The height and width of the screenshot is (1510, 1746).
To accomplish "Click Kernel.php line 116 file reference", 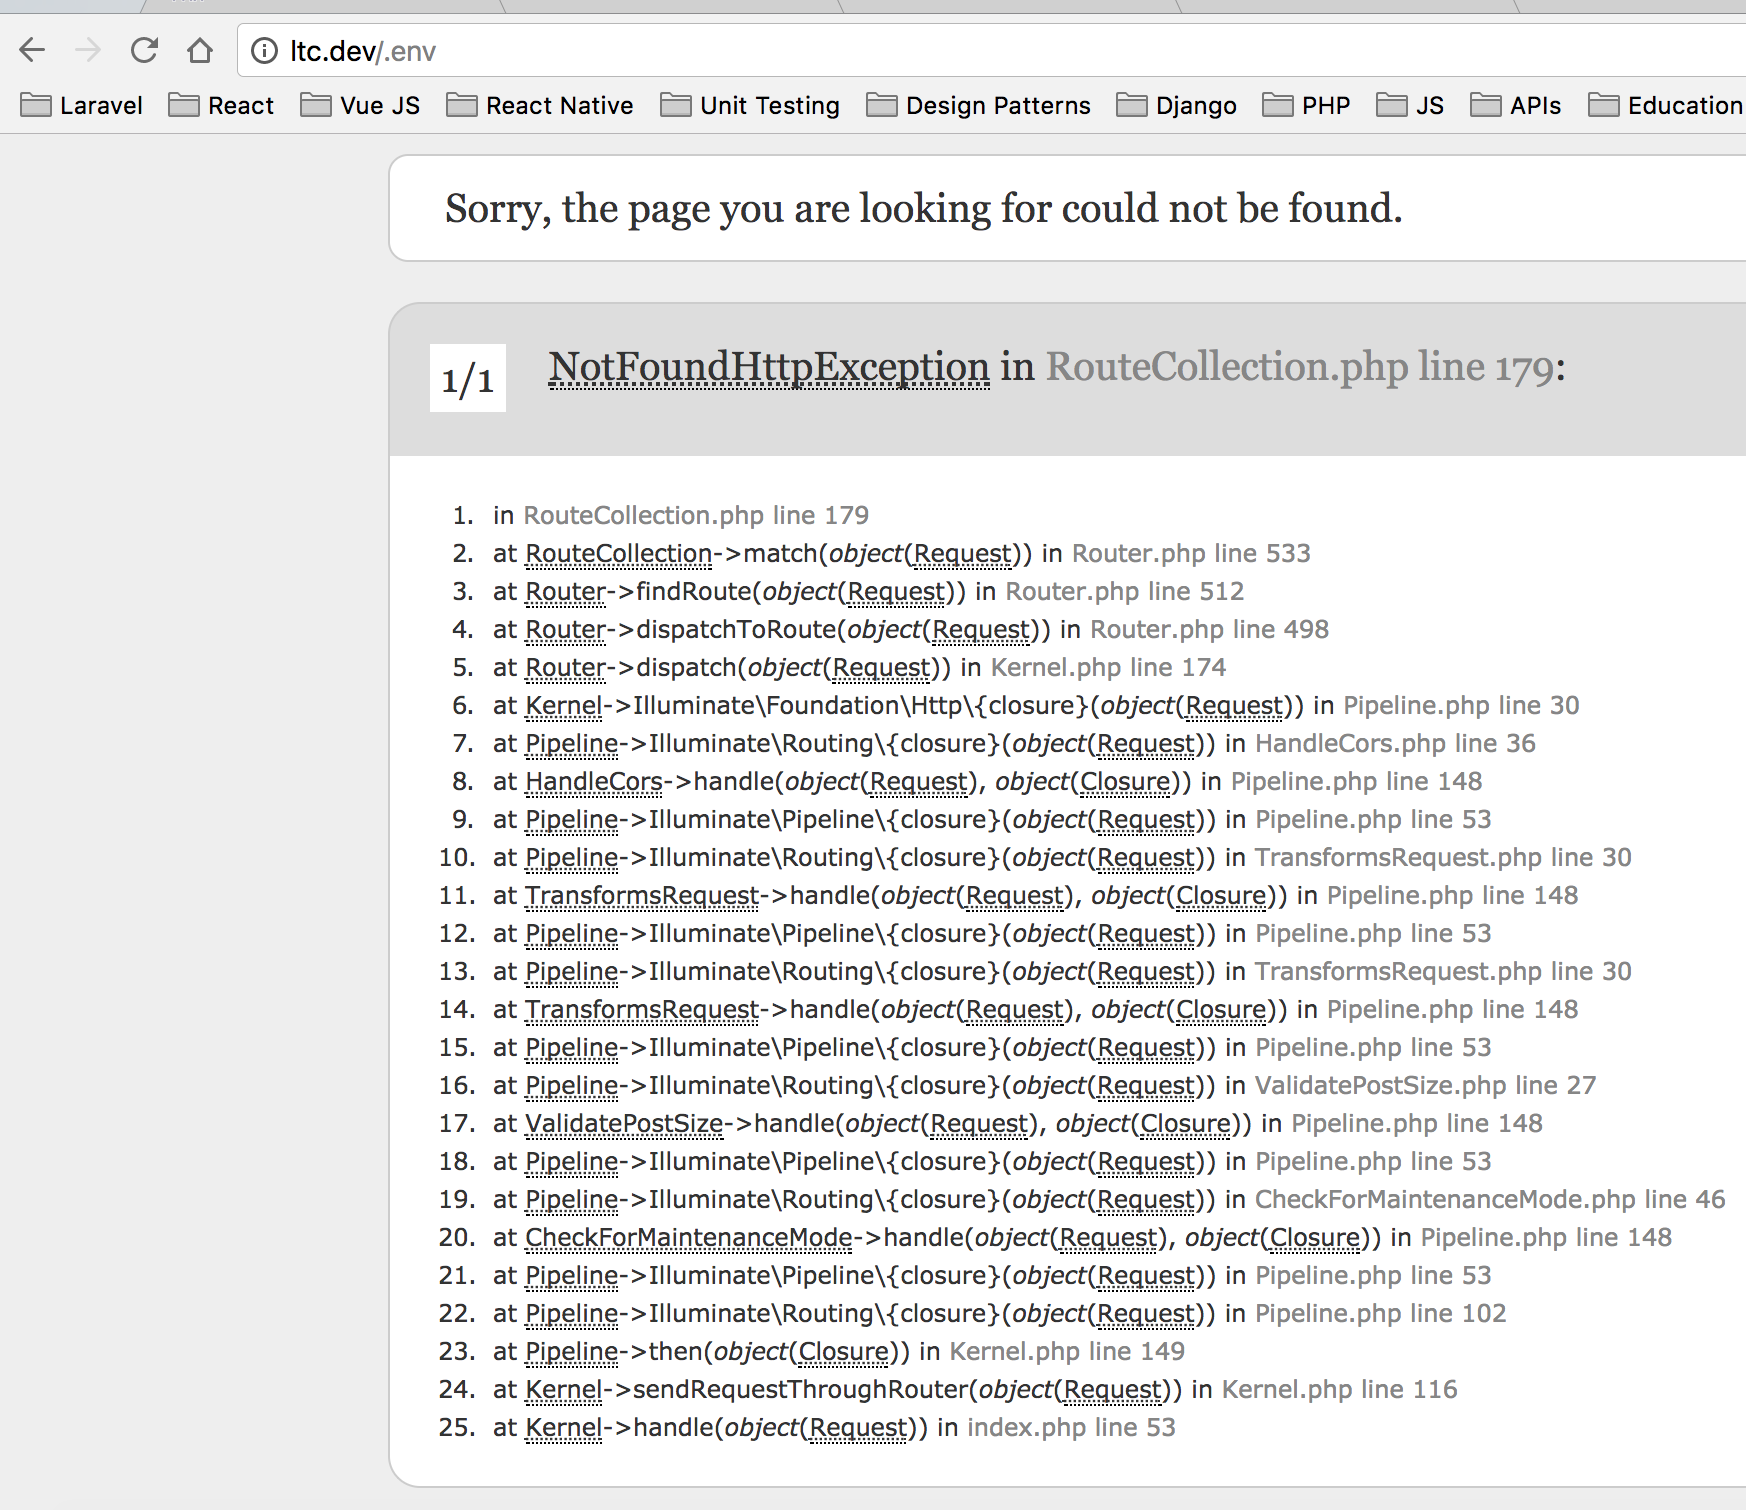I will (1339, 1389).
